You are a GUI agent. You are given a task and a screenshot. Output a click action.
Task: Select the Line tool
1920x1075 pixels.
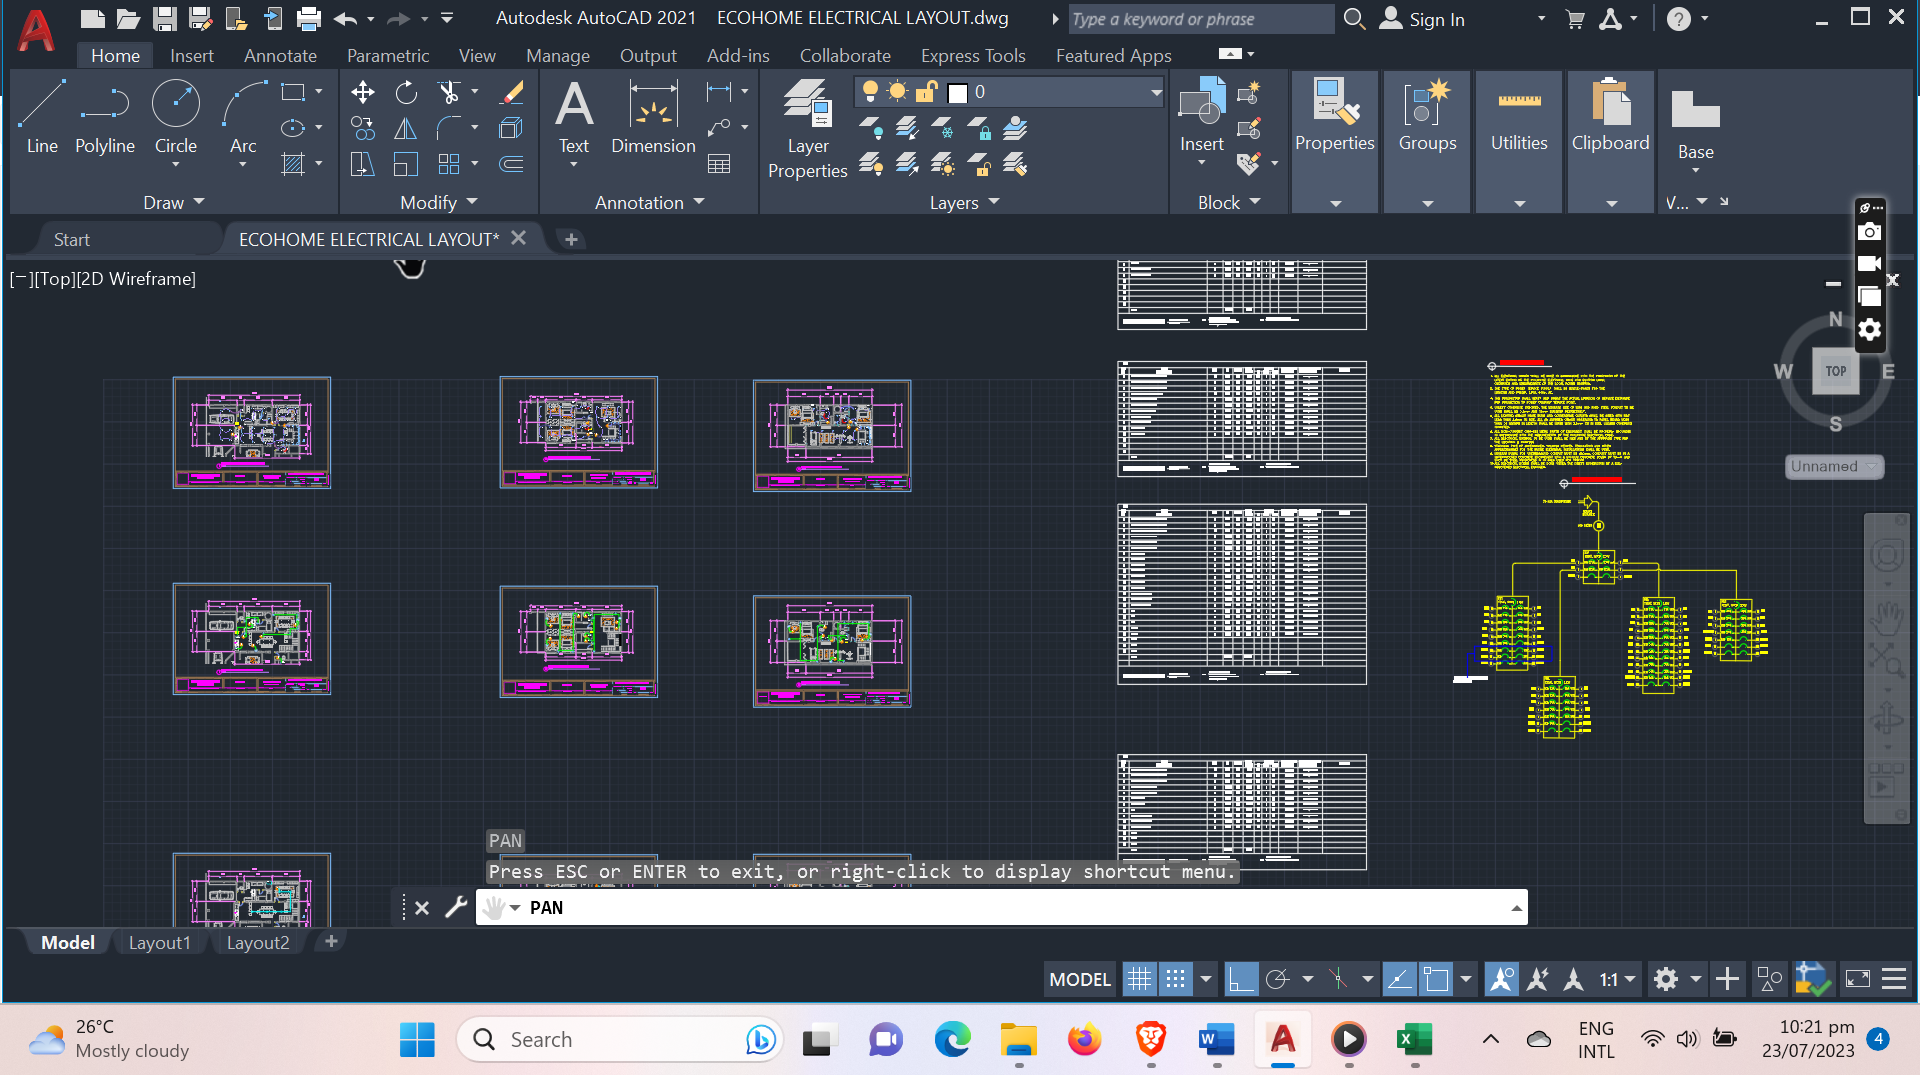[x=42, y=117]
